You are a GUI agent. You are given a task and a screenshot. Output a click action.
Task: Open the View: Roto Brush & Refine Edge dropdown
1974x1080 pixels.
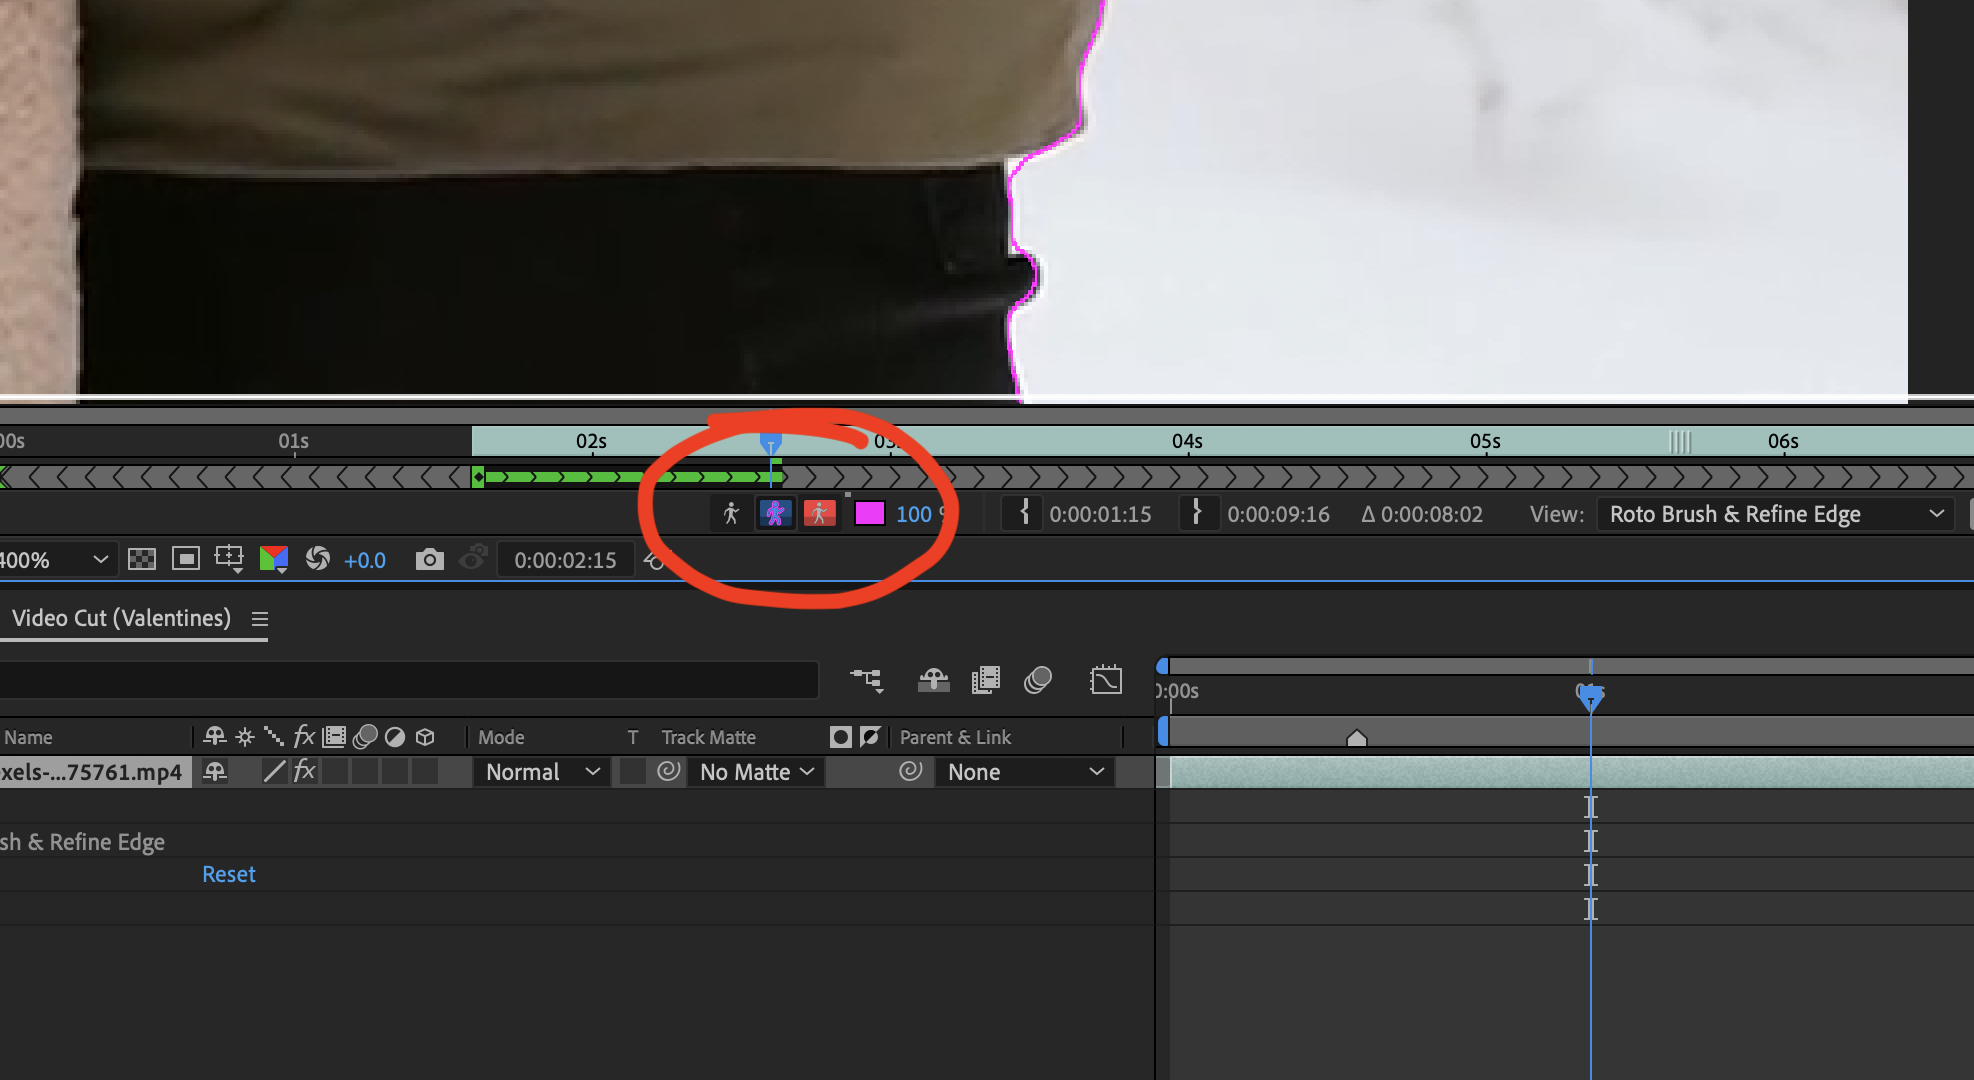click(x=1775, y=514)
